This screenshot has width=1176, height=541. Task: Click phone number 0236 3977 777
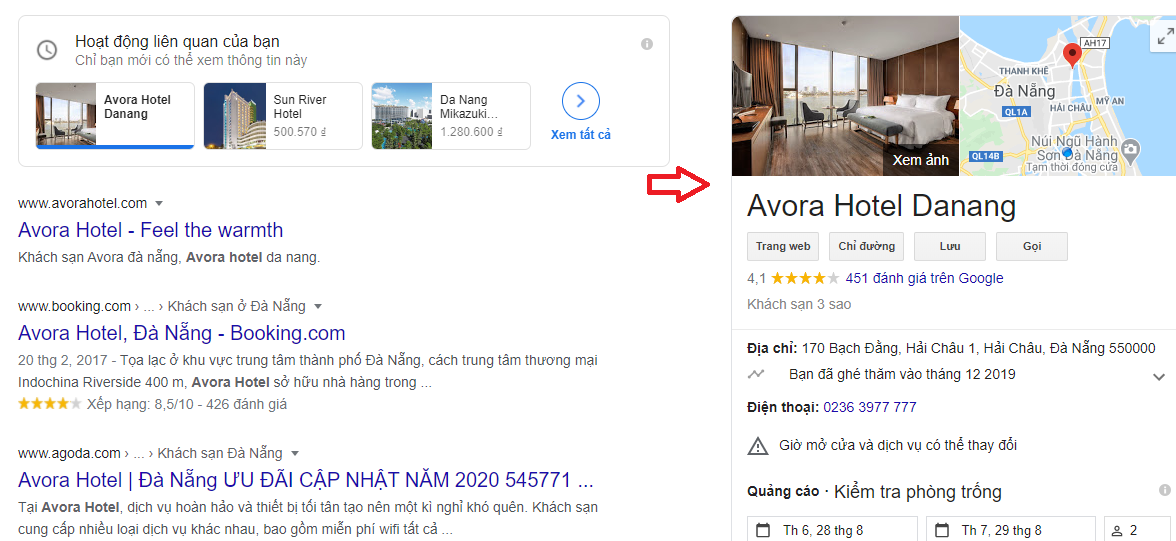[870, 407]
